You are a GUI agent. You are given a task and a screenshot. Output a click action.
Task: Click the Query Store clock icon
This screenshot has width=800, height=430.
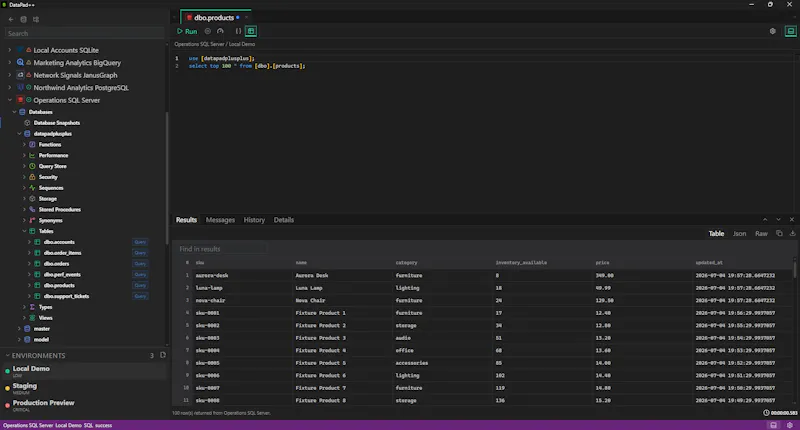click(x=32, y=166)
